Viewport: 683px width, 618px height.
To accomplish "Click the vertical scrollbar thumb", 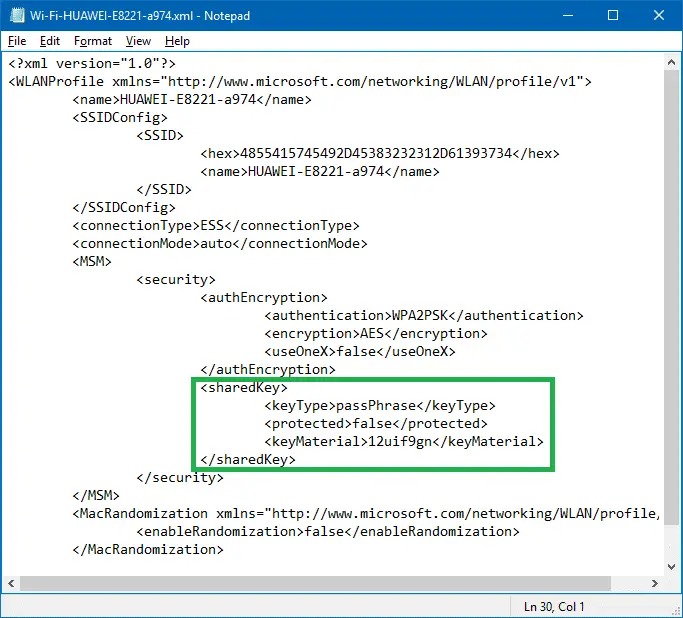I will pyautogui.click(x=671, y=297).
